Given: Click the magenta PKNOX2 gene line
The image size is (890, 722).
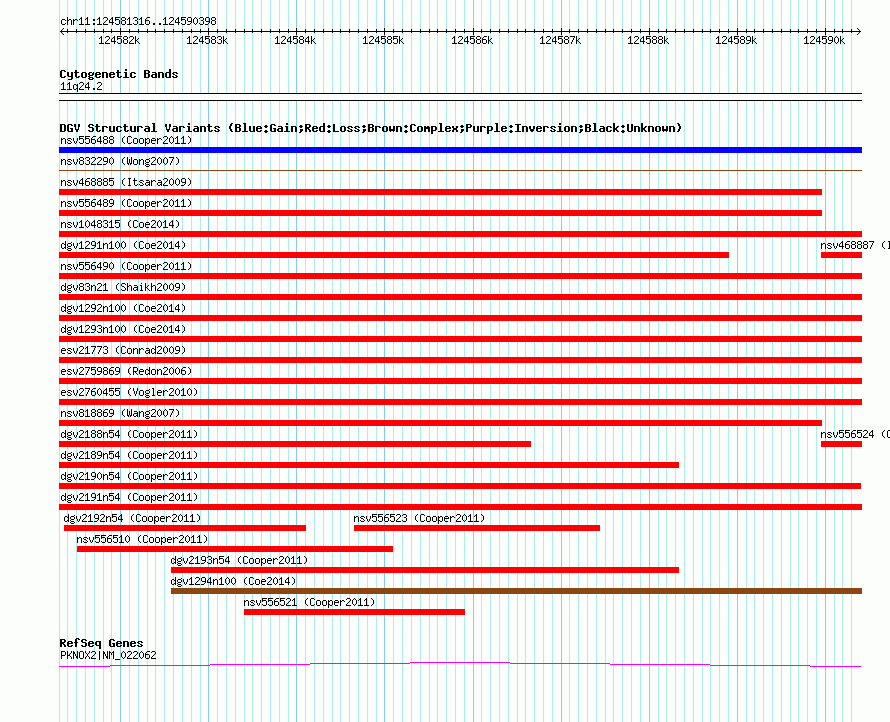Looking at the screenshot, I should click(460, 664).
